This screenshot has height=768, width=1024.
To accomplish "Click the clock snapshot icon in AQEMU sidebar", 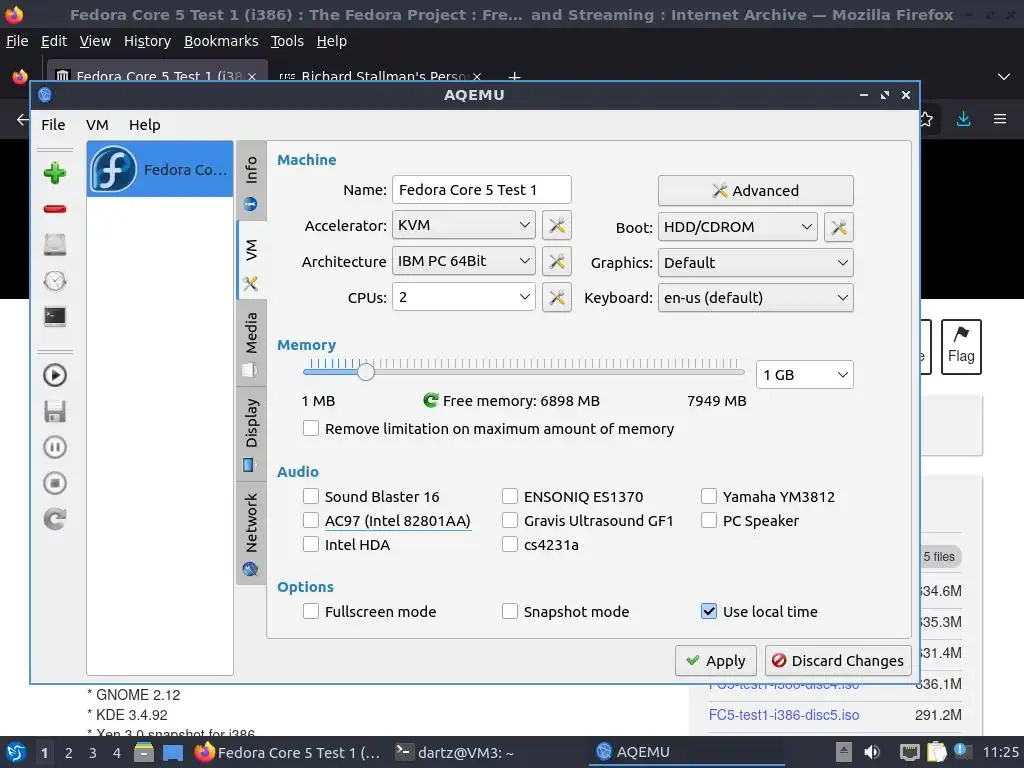I will [x=55, y=281].
